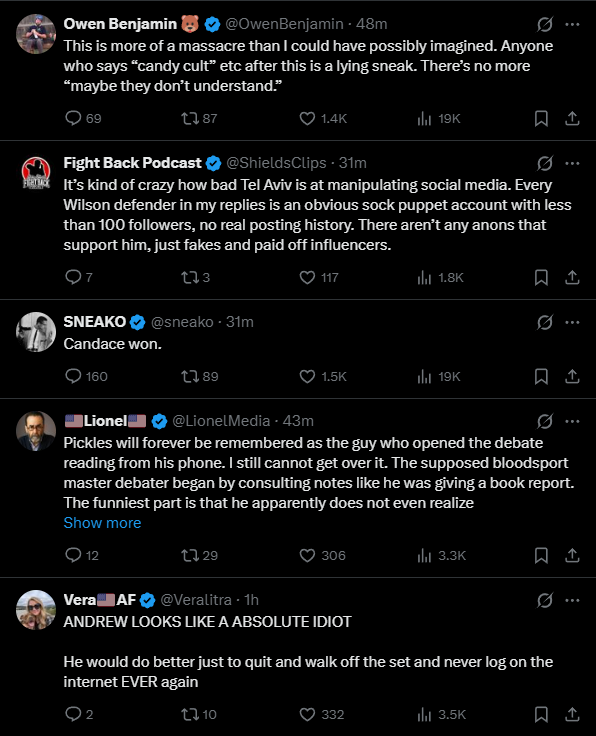Open three-dot menu on Lionel's tweet
Image resolution: width=596 pixels, height=736 pixels.
point(572,421)
